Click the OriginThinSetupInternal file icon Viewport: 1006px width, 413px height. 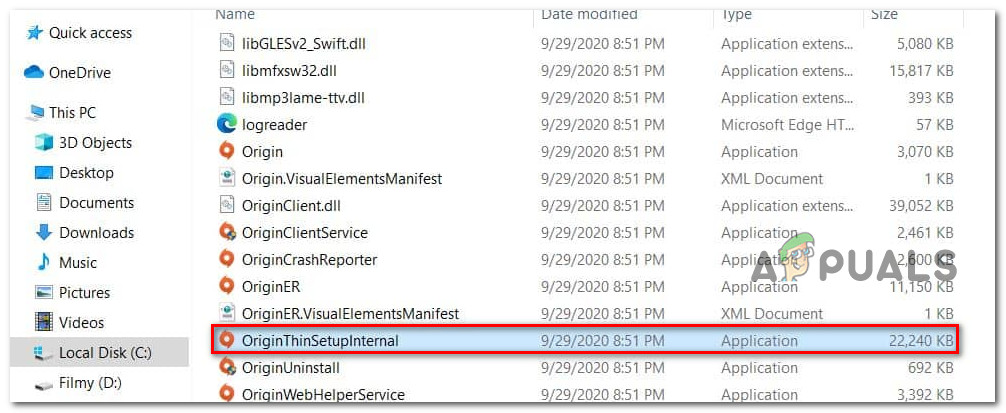click(x=226, y=341)
